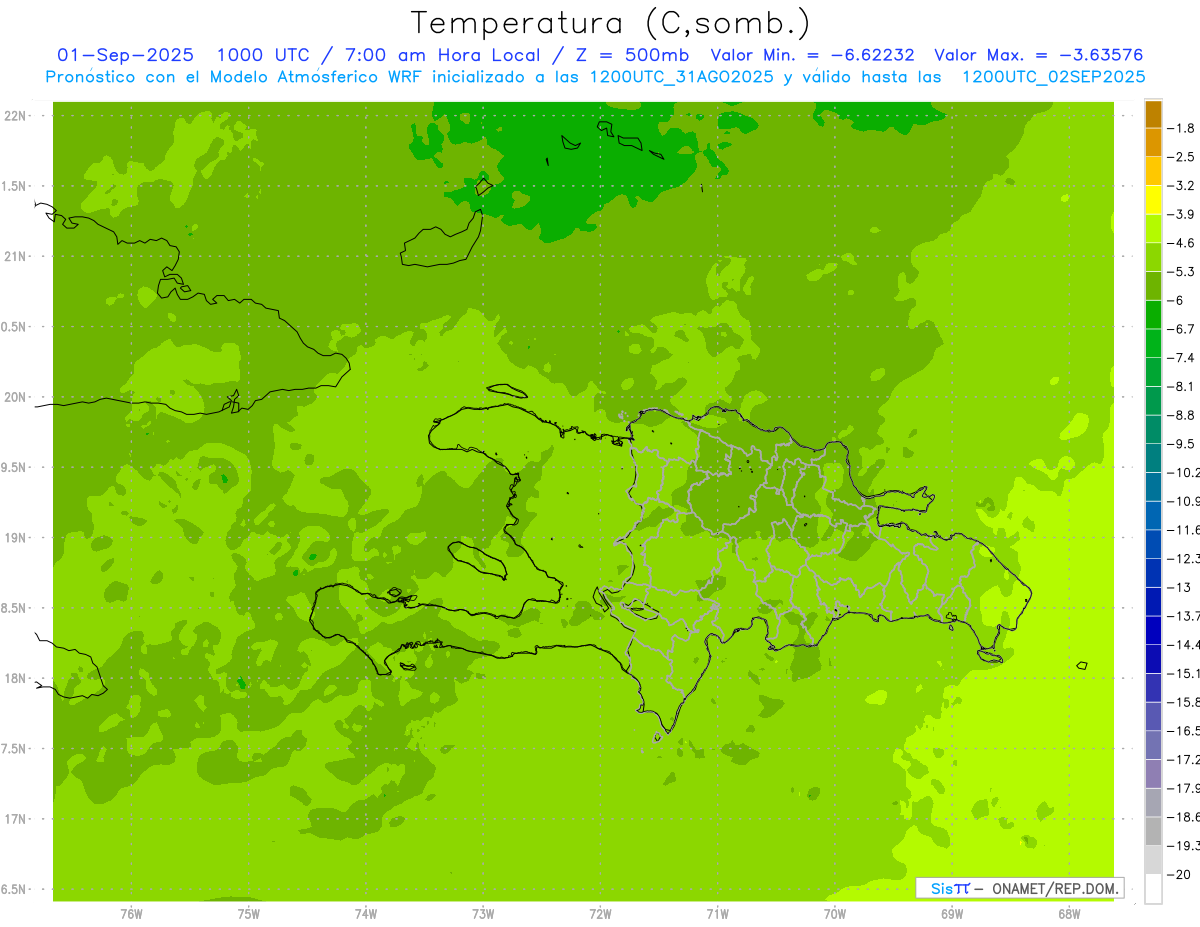Select the 'Z = 500mb' level text
Image resolution: width=1200 pixels, height=927 pixels.
click(x=628, y=55)
